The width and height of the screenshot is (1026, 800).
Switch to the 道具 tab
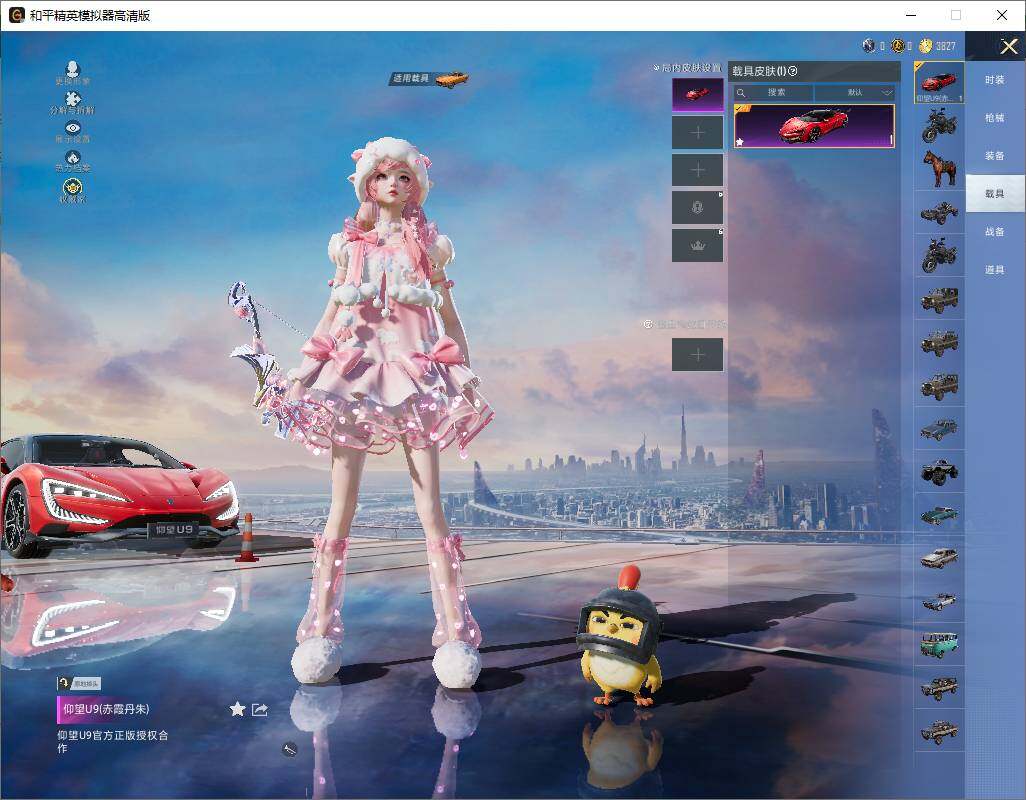995,270
